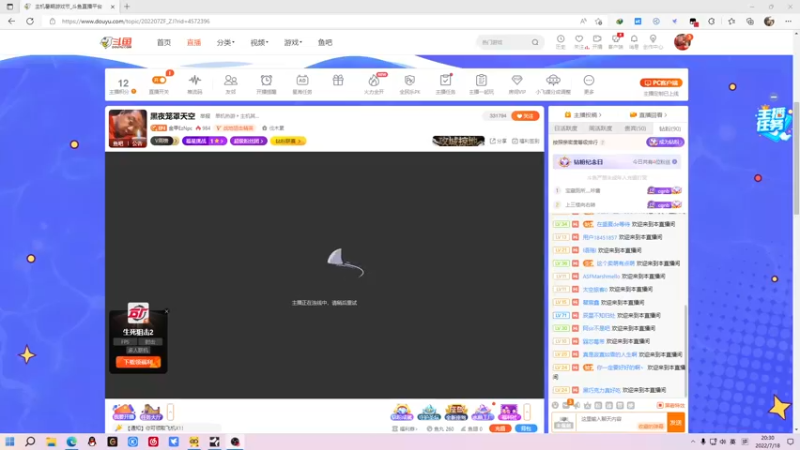Click the browser refresh button

30,21
